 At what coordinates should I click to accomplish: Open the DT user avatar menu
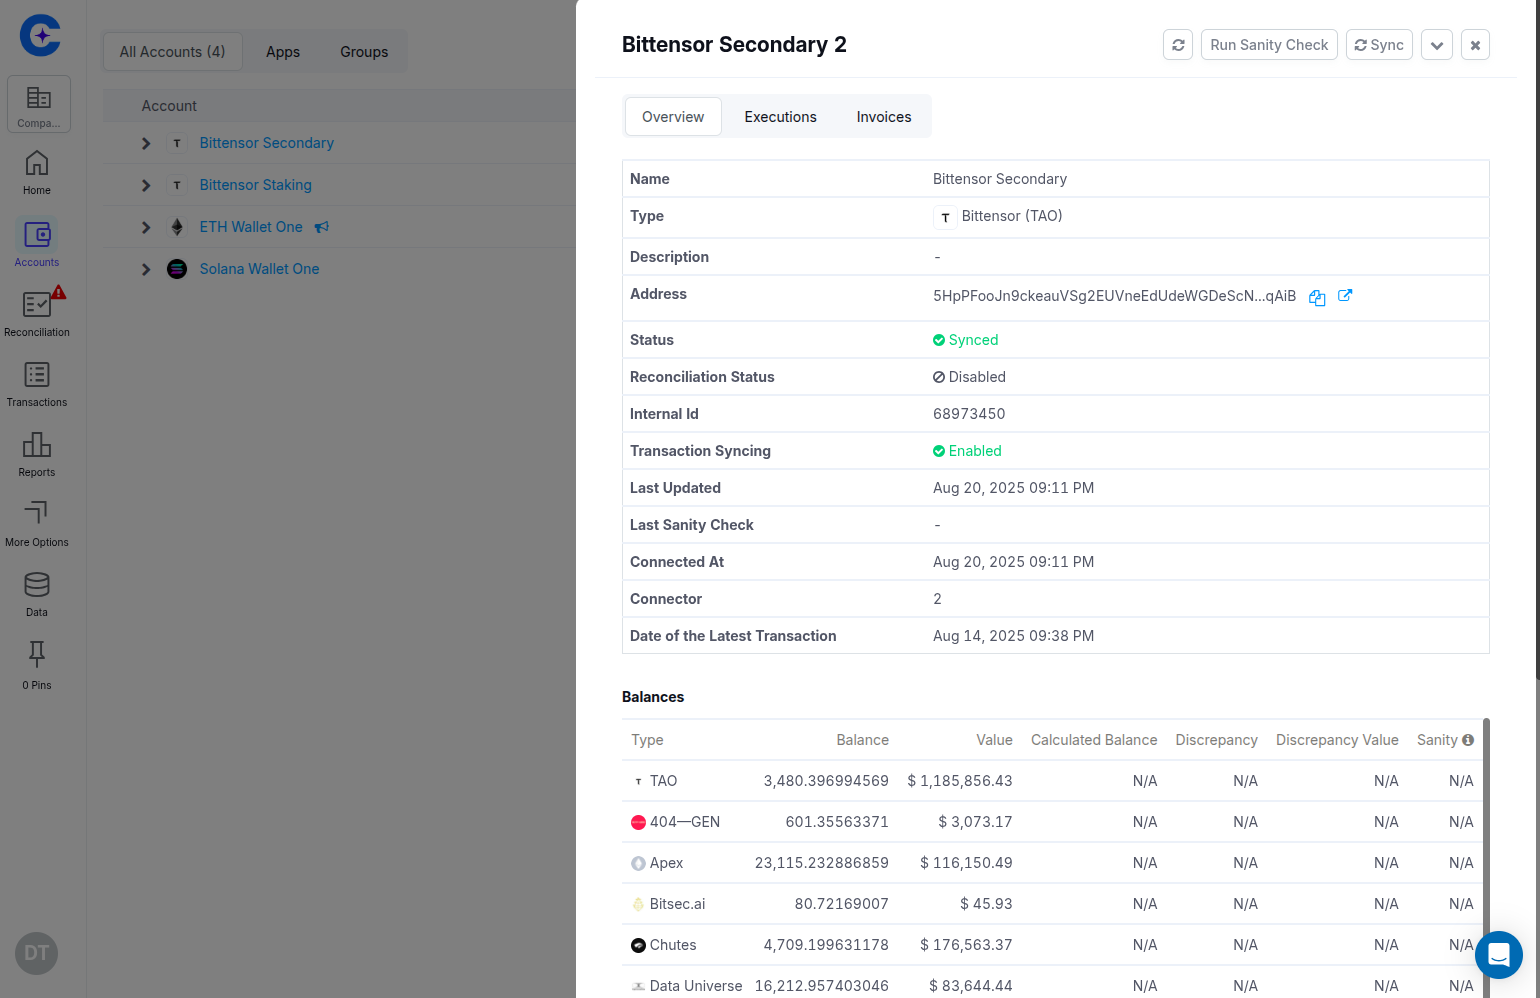tap(37, 953)
